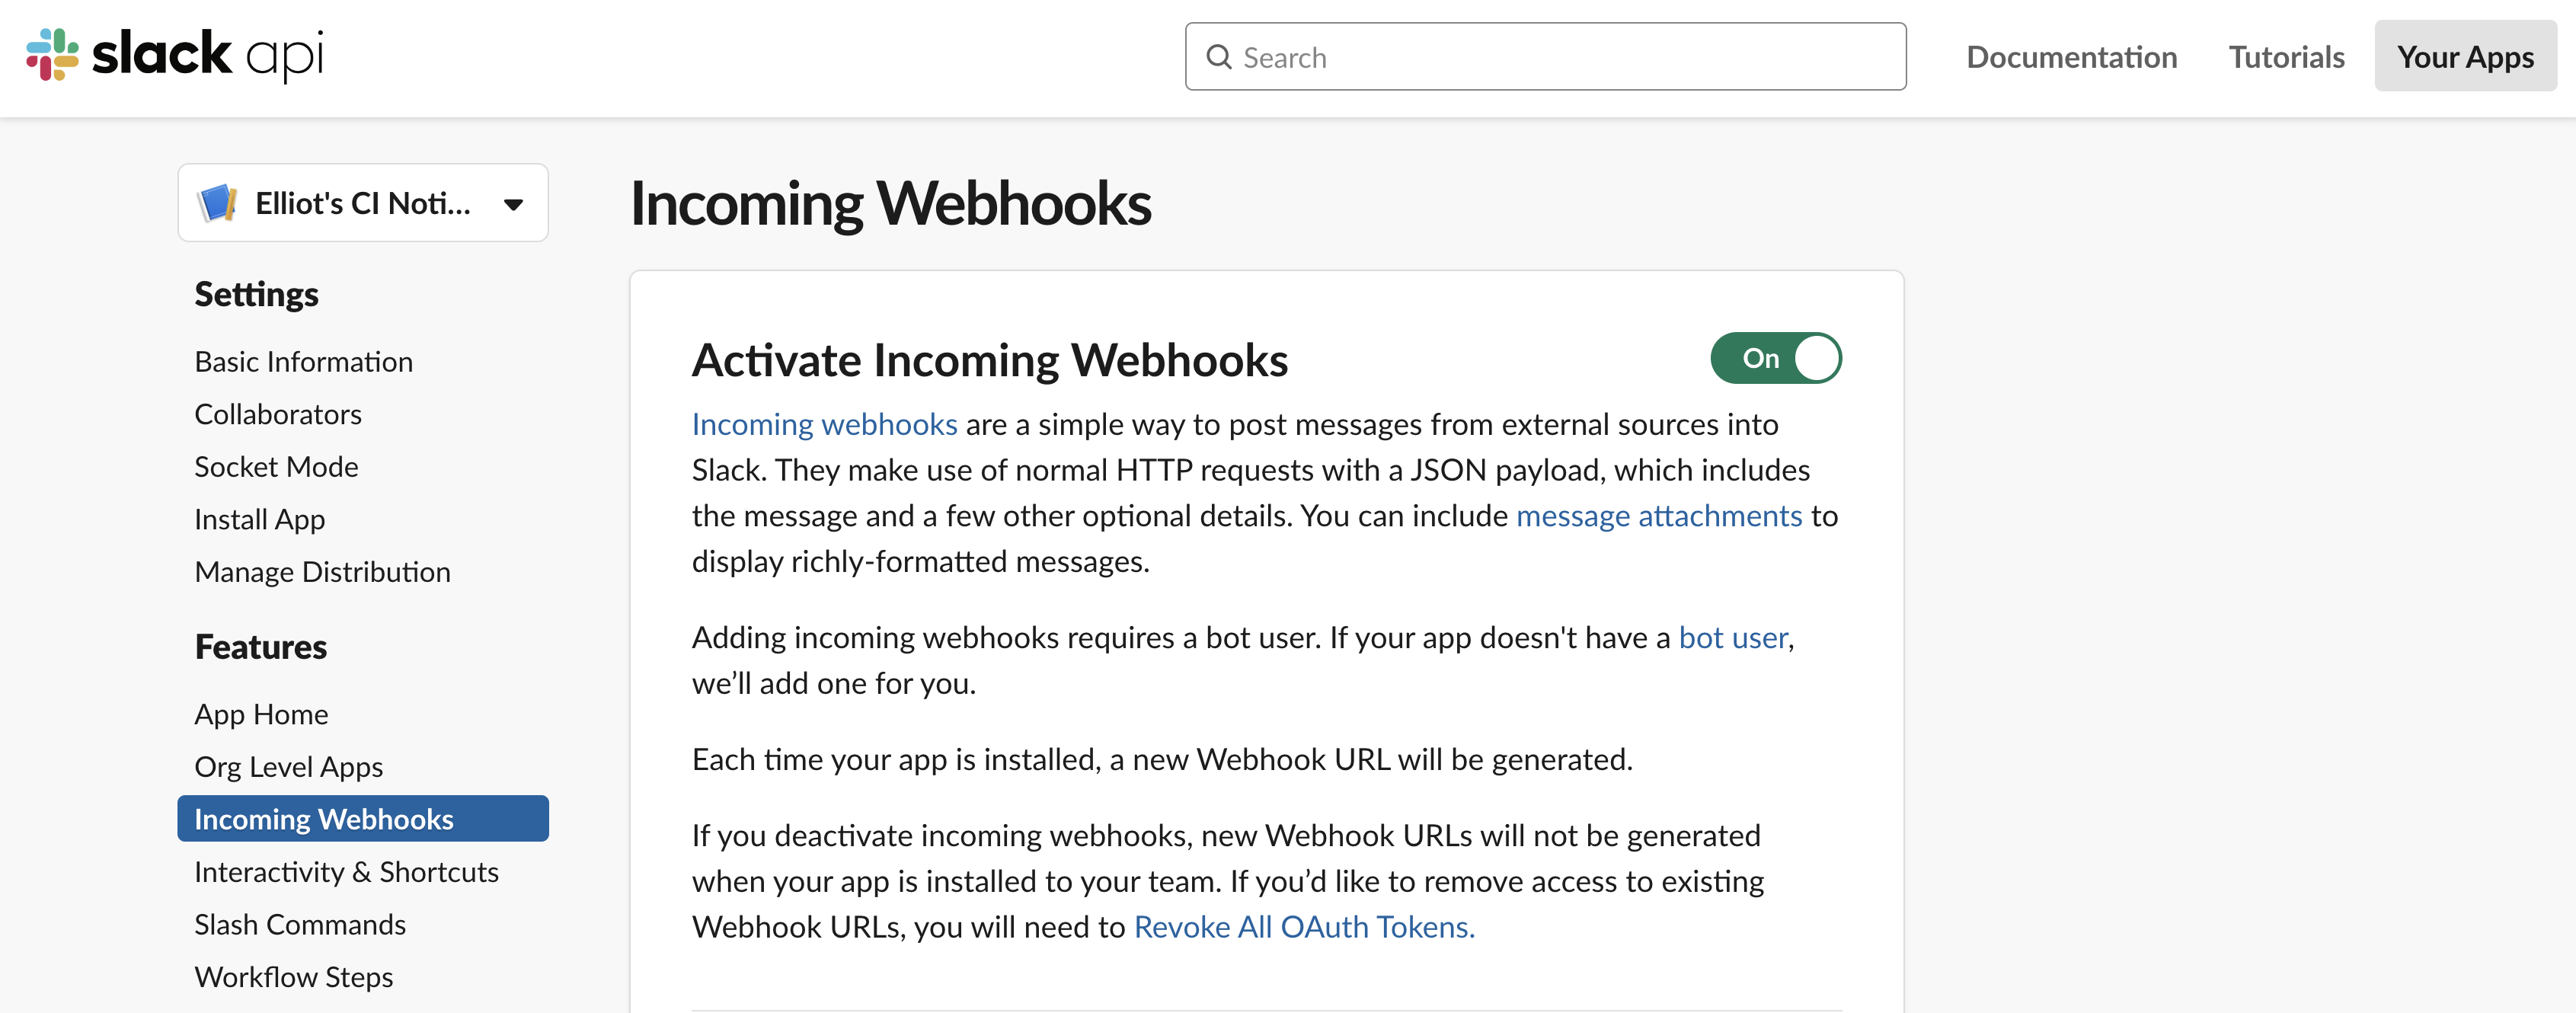Focus the Search input field
The width and height of the screenshot is (2576, 1013).
coord(1545,57)
